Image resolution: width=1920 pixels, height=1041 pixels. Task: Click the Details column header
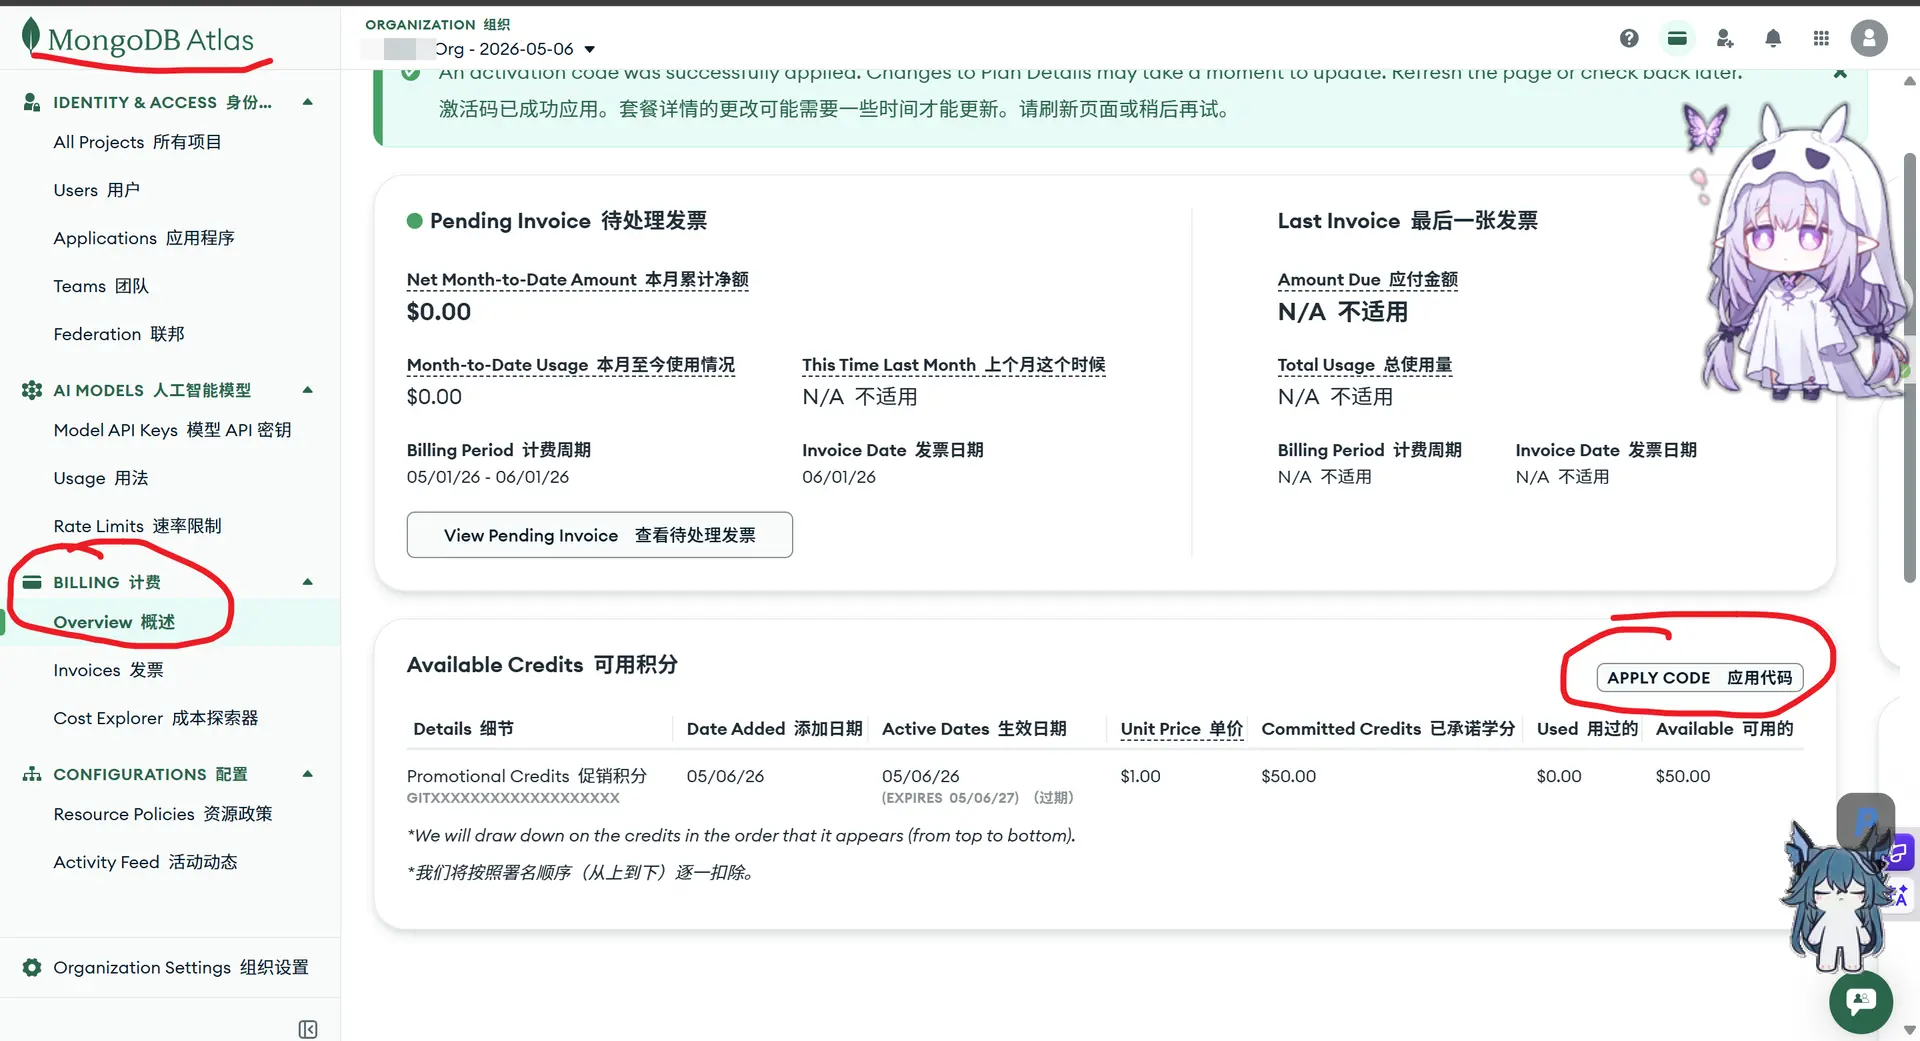(x=463, y=729)
